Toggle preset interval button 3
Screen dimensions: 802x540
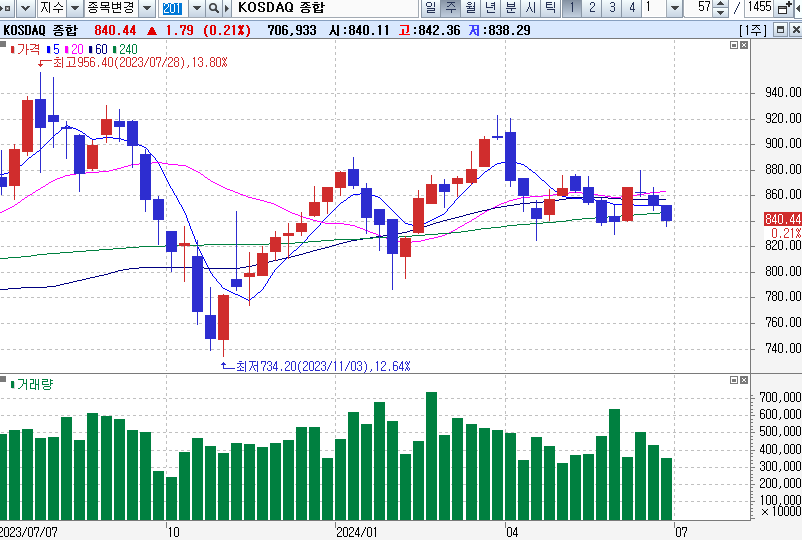(612, 8)
